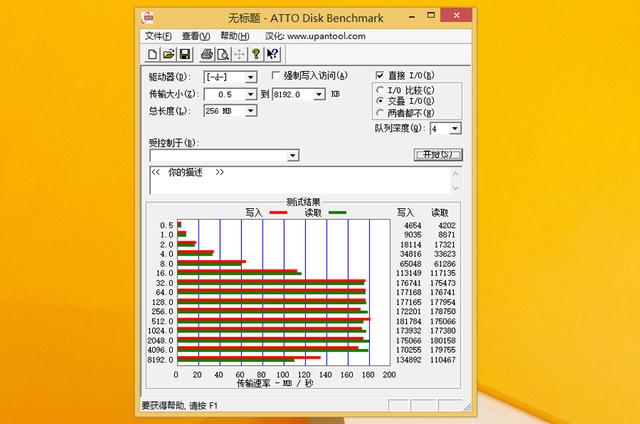Expand the maximum transfer size 8192.0 dropdown

(319, 94)
